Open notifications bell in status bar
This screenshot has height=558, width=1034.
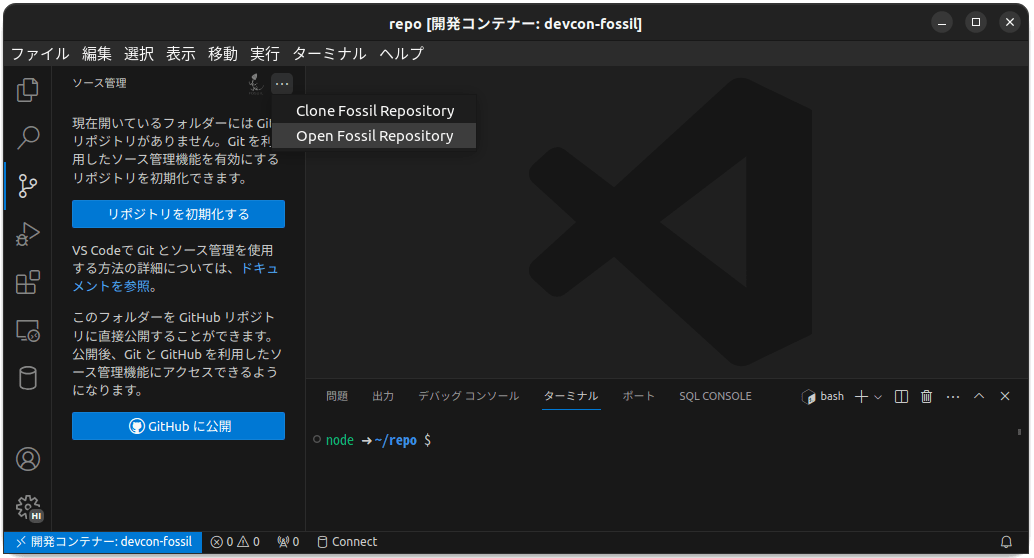pos(1006,542)
